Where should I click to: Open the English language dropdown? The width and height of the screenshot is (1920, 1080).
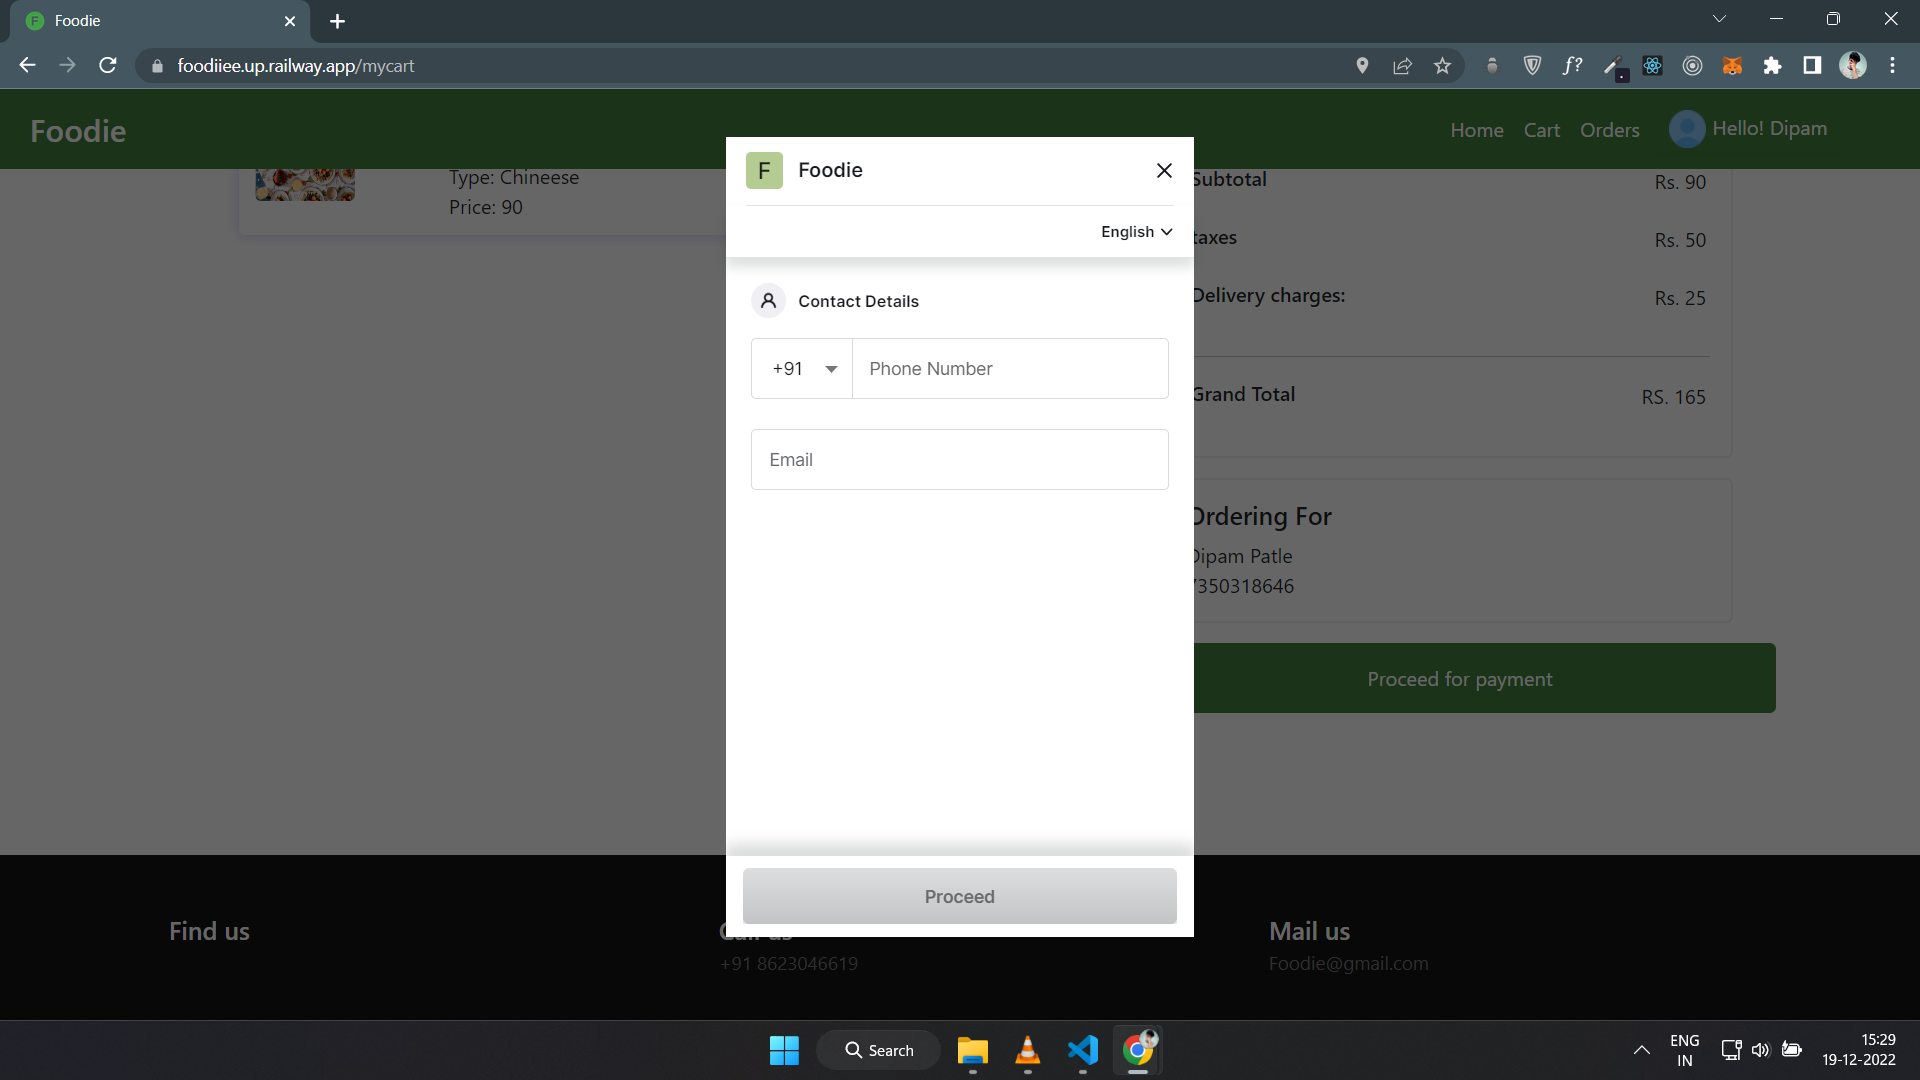coord(1136,232)
